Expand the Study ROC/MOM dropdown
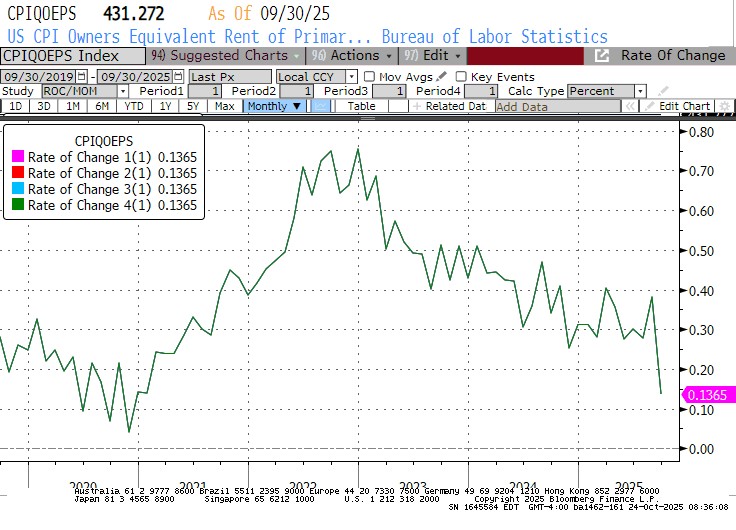Viewport: 736px width, 530px height. pos(123,91)
